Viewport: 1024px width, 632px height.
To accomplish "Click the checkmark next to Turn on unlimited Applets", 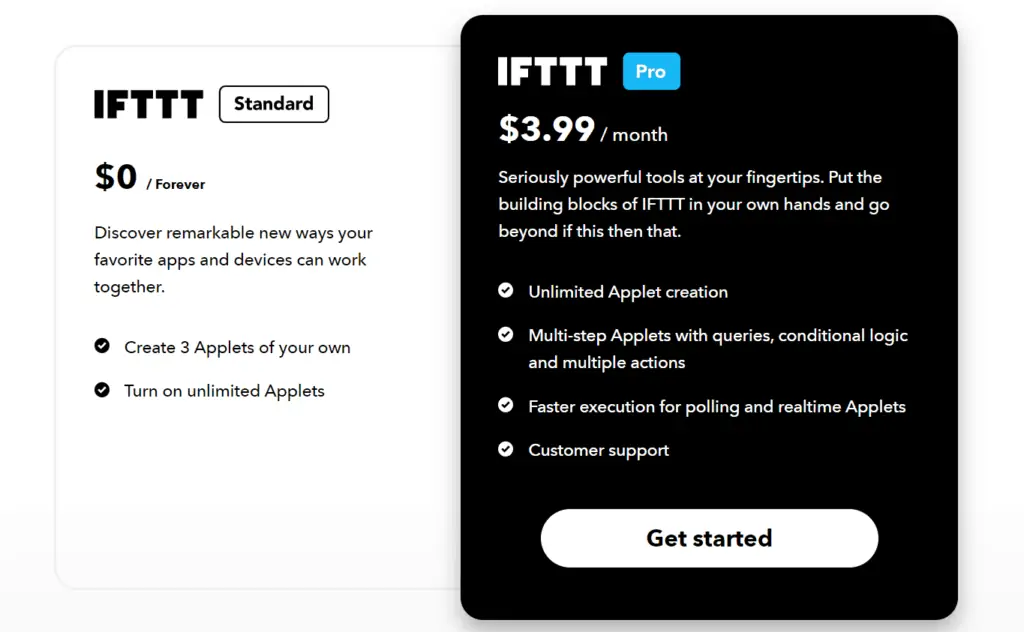I will (103, 390).
